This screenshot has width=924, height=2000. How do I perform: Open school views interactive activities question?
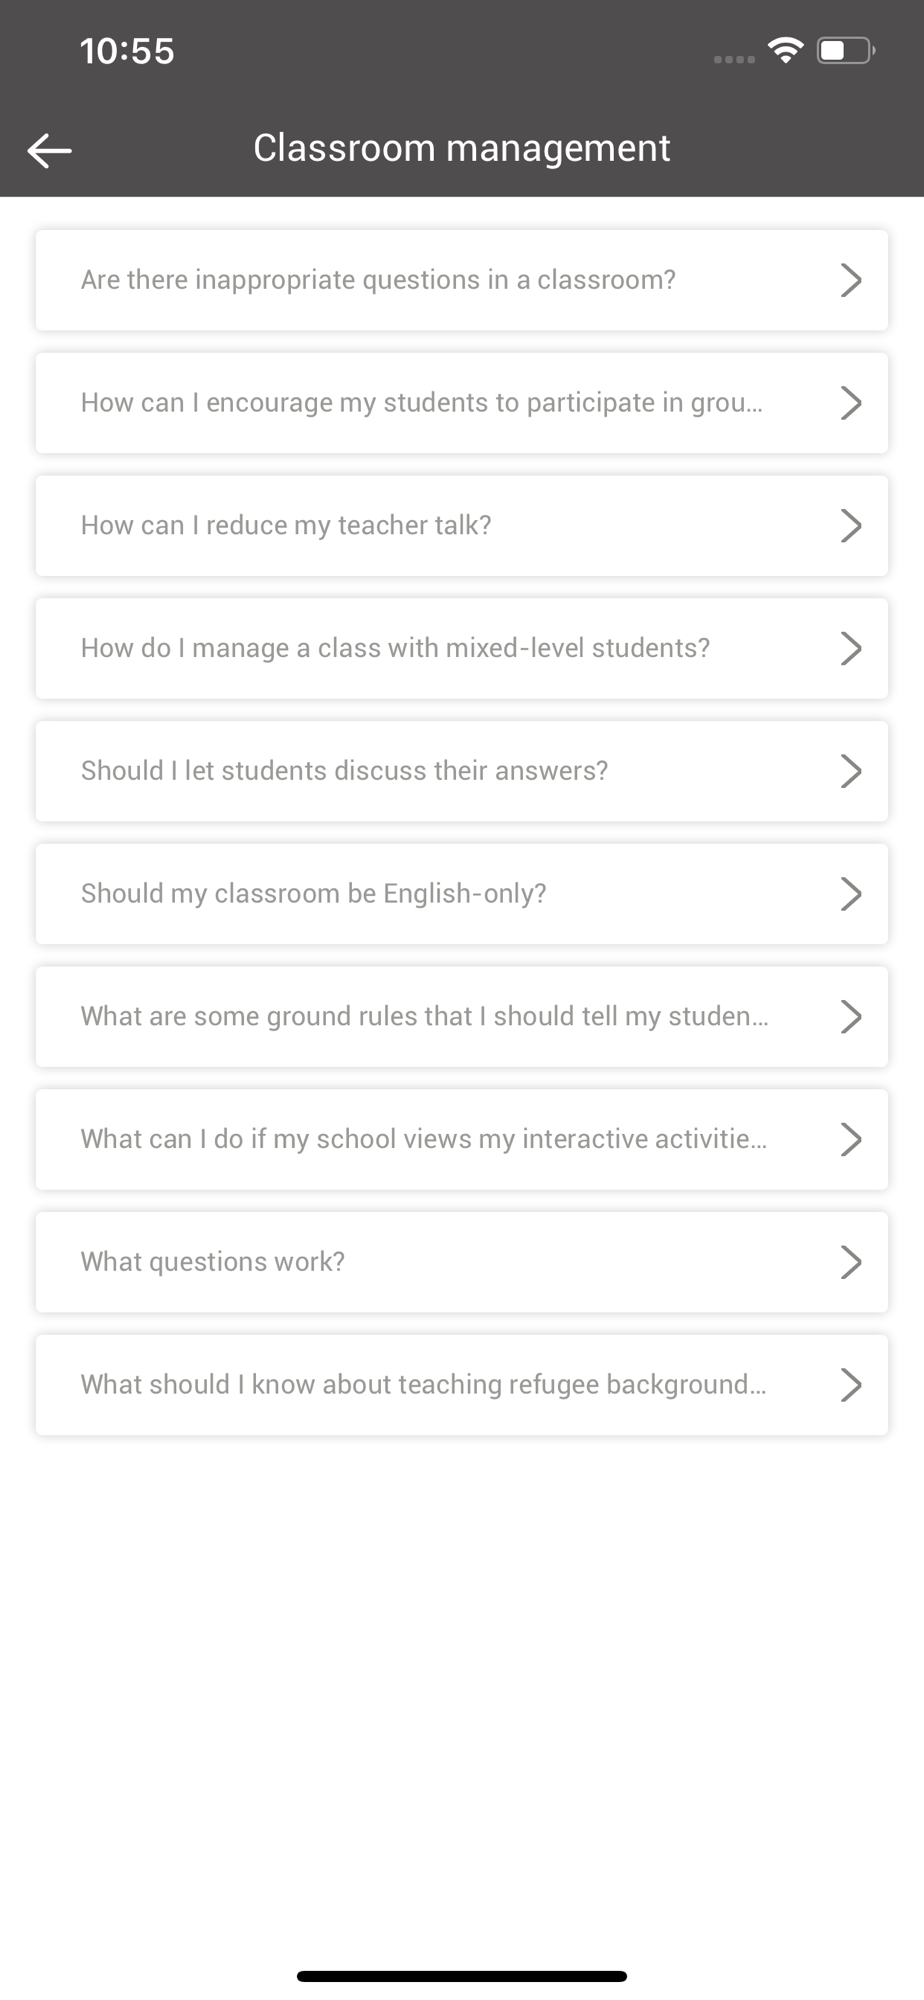(x=462, y=1140)
